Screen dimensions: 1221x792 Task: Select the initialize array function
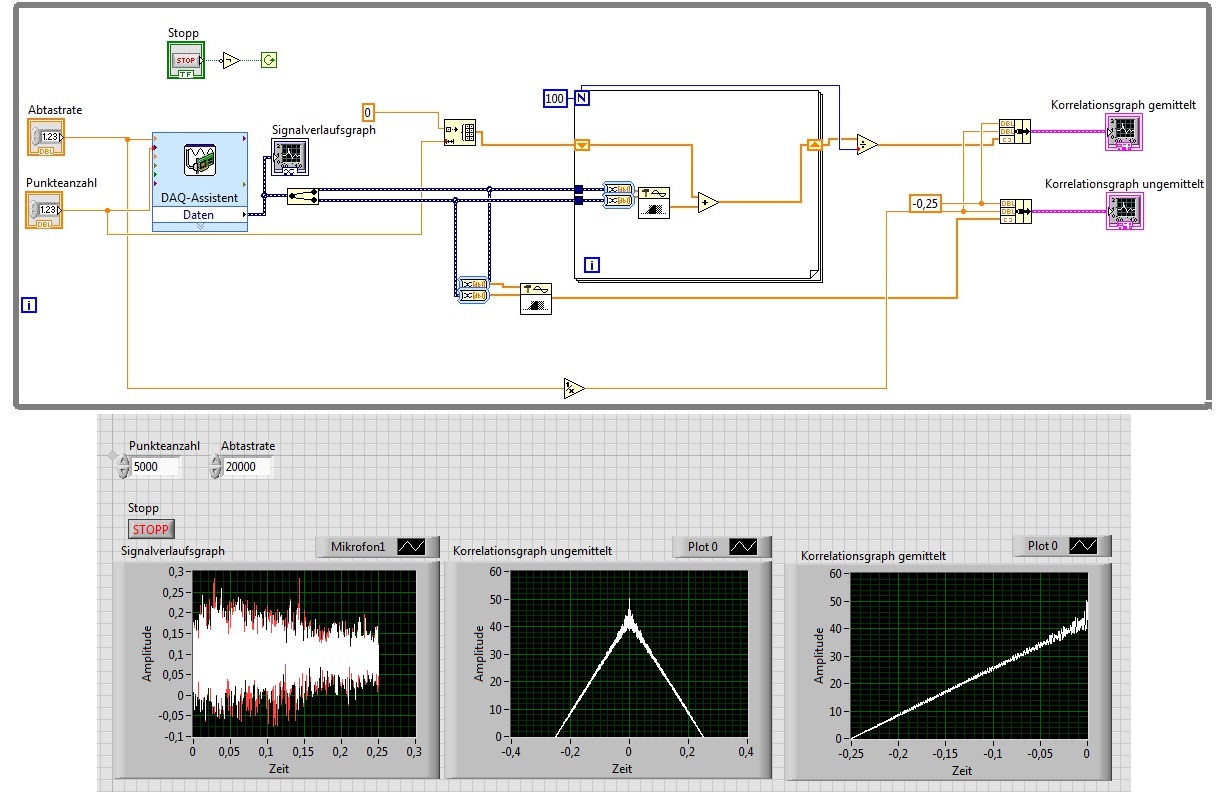coord(461,132)
